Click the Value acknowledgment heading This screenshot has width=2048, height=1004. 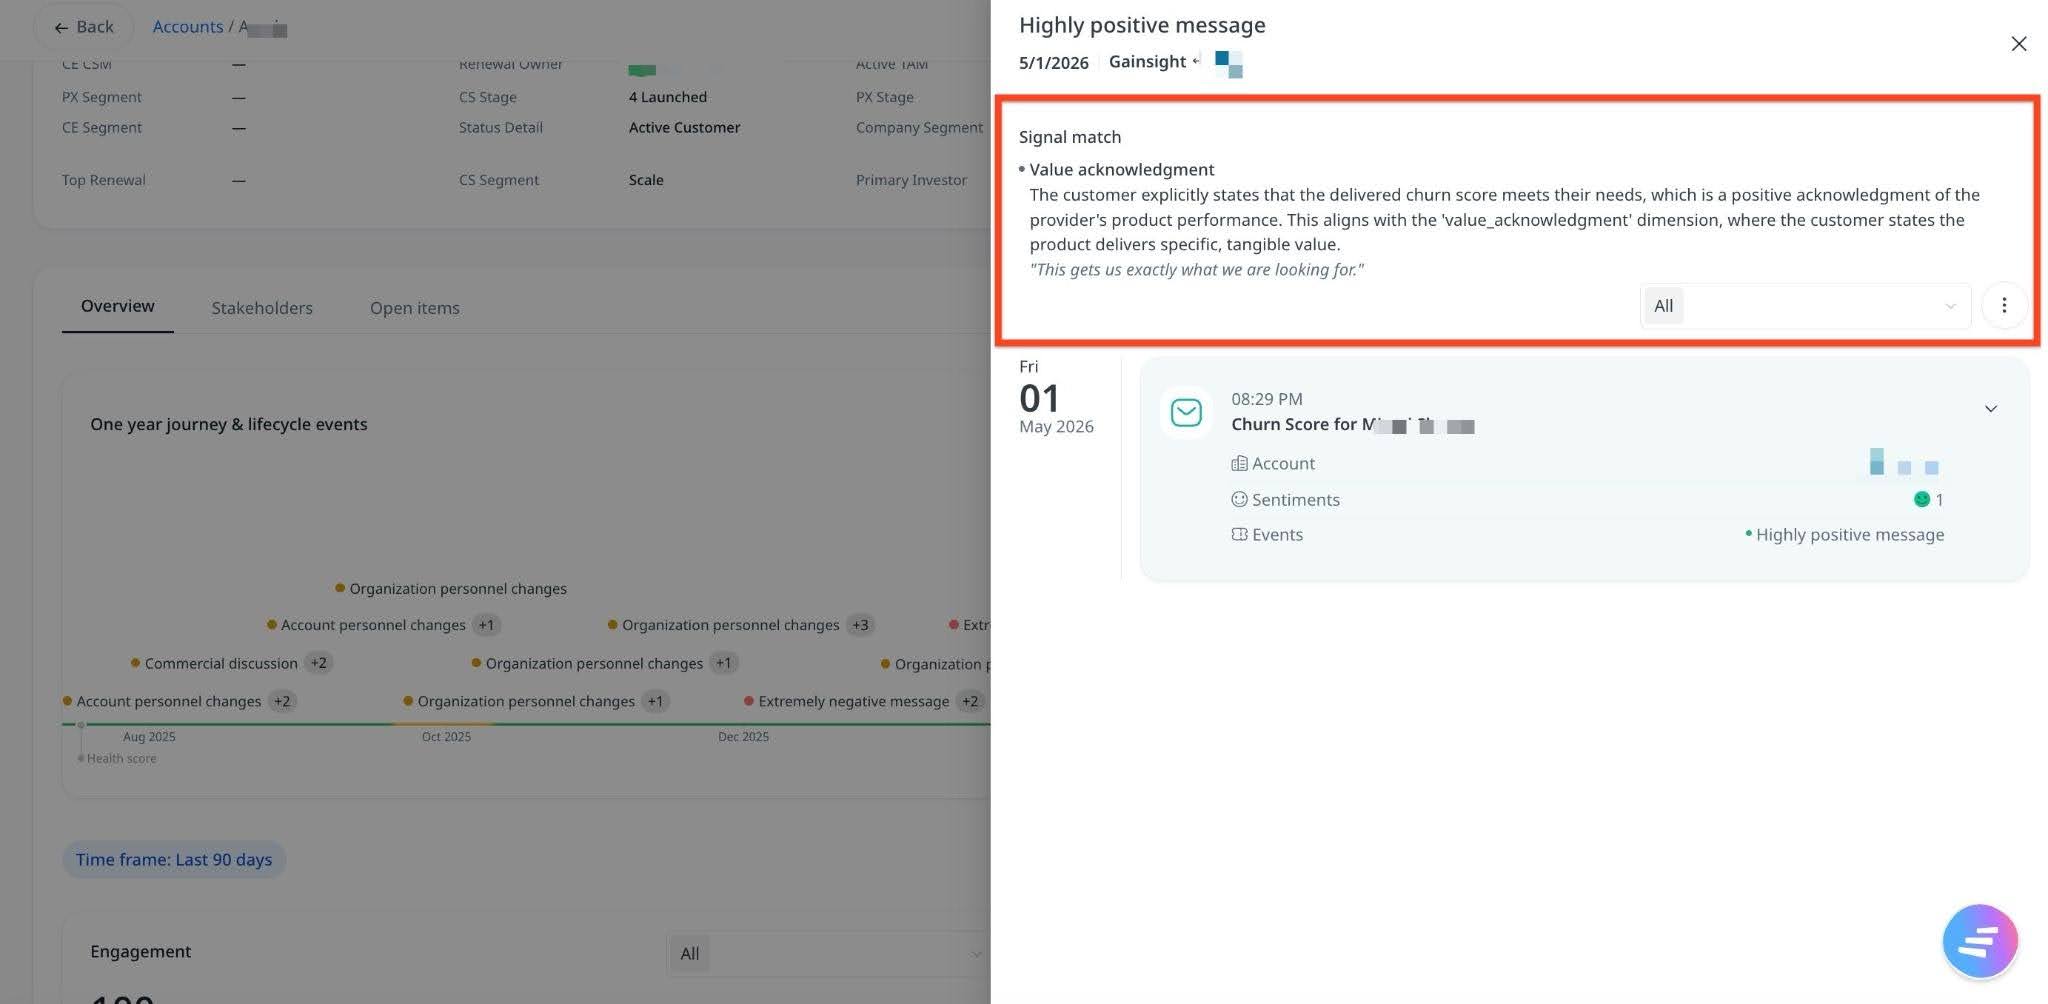point(1122,170)
